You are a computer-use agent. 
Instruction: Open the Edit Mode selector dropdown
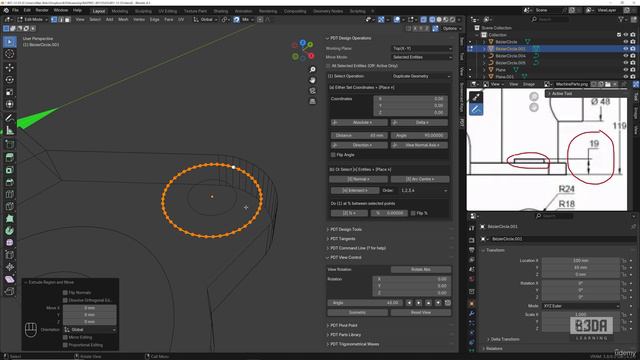click(32, 19)
